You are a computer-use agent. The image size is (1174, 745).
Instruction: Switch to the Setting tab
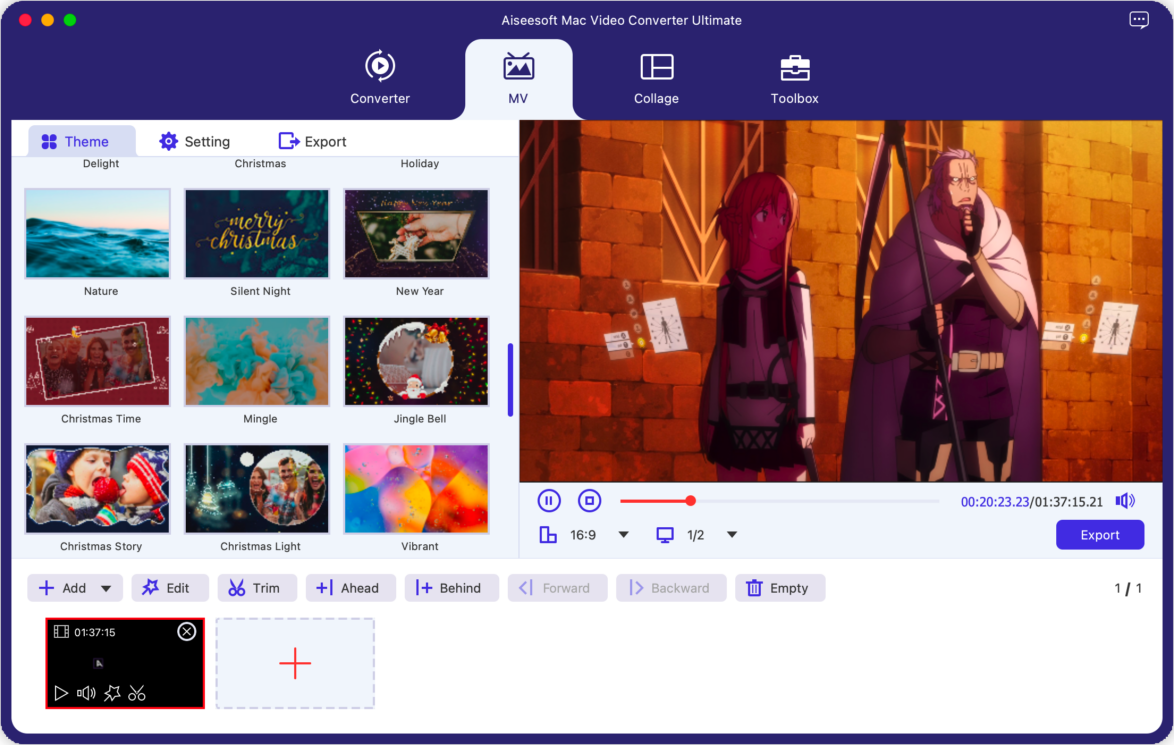click(195, 142)
